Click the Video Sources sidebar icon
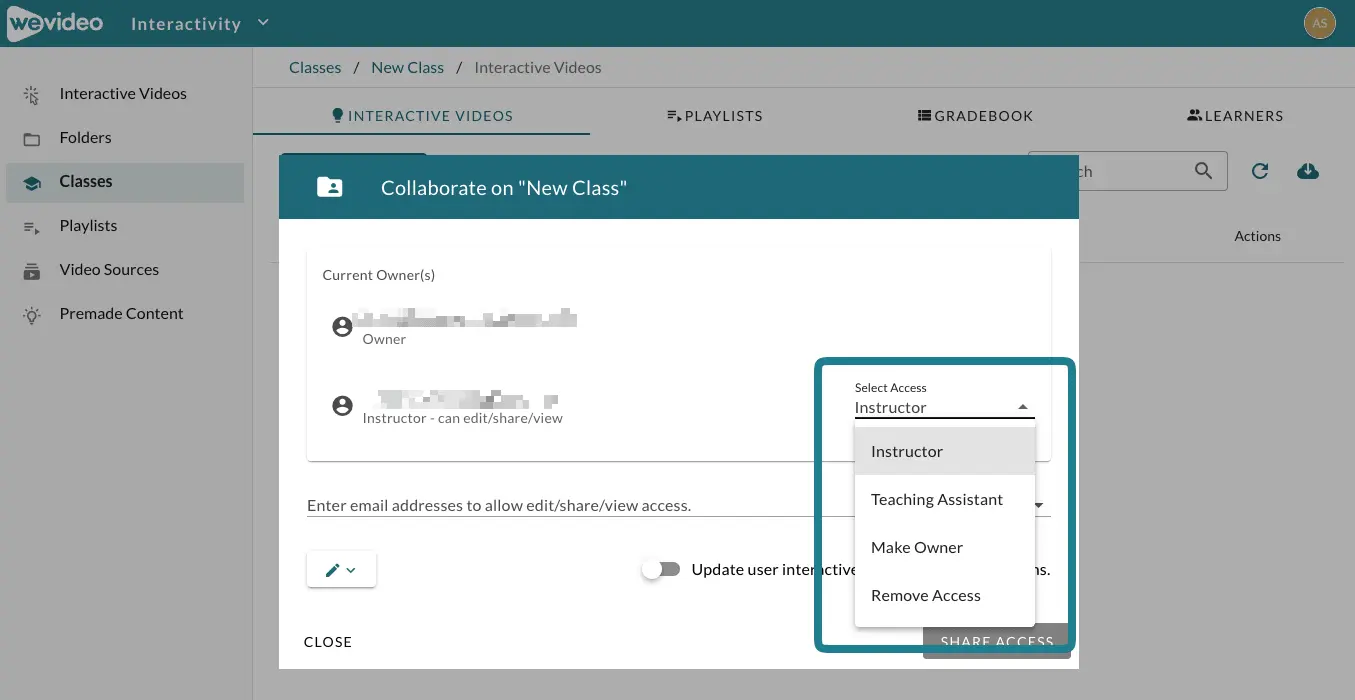The height and width of the screenshot is (700, 1355). [32, 271]
